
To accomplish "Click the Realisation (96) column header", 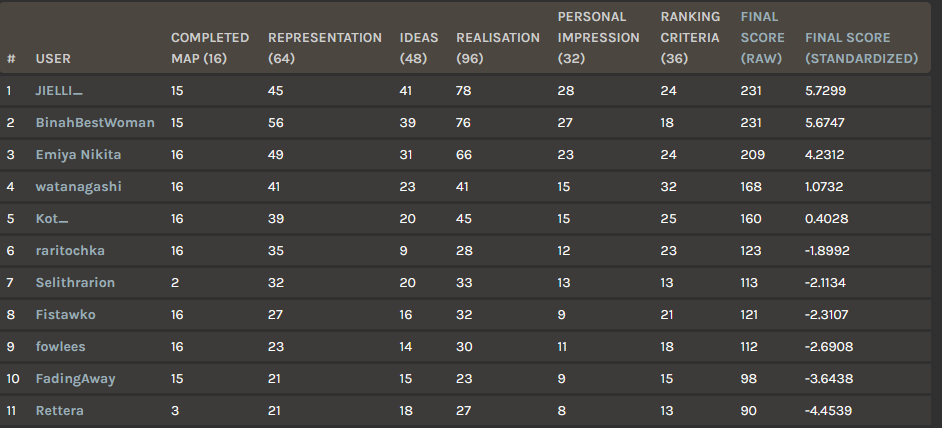I will 497,48.
